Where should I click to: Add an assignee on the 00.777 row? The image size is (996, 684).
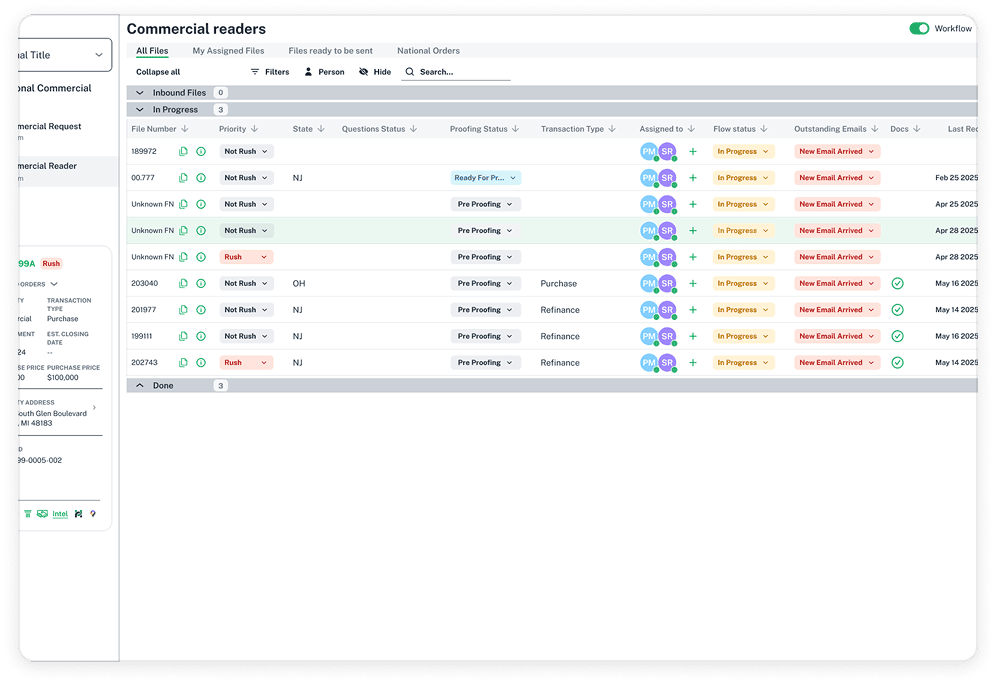[x=693, y=178]
